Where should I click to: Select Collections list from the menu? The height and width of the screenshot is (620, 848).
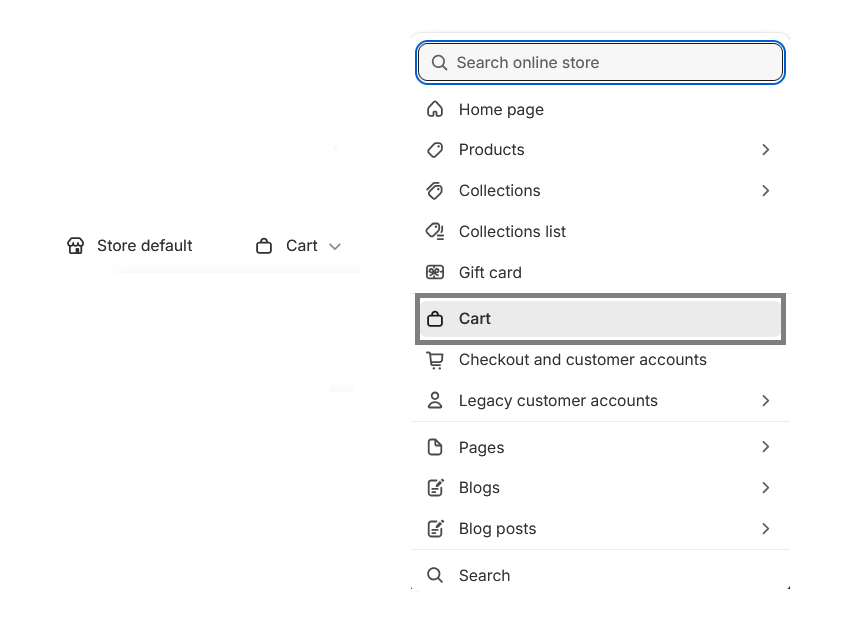tap(512, 231)
